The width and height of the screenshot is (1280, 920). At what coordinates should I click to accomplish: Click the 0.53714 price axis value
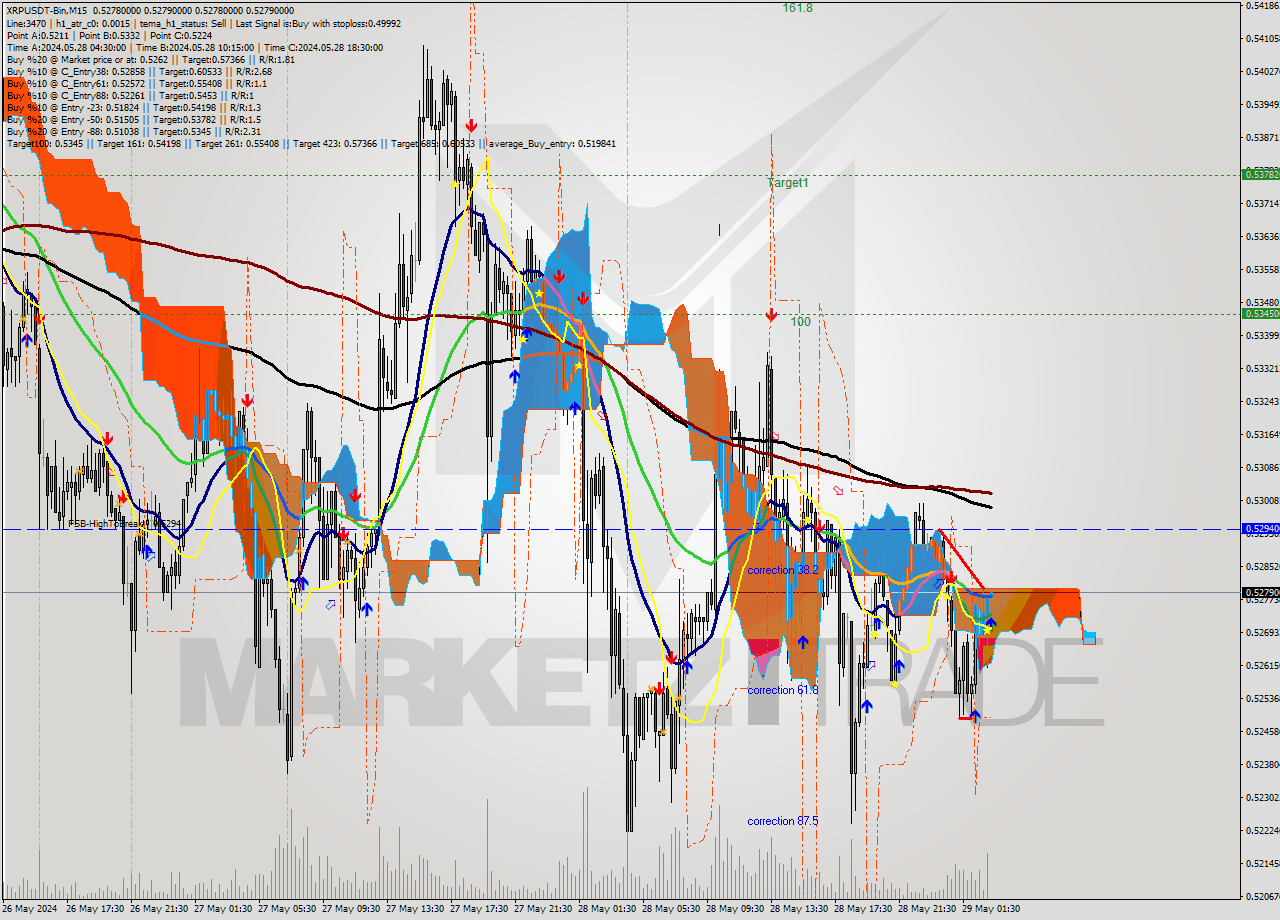(x=1261, y=204)
